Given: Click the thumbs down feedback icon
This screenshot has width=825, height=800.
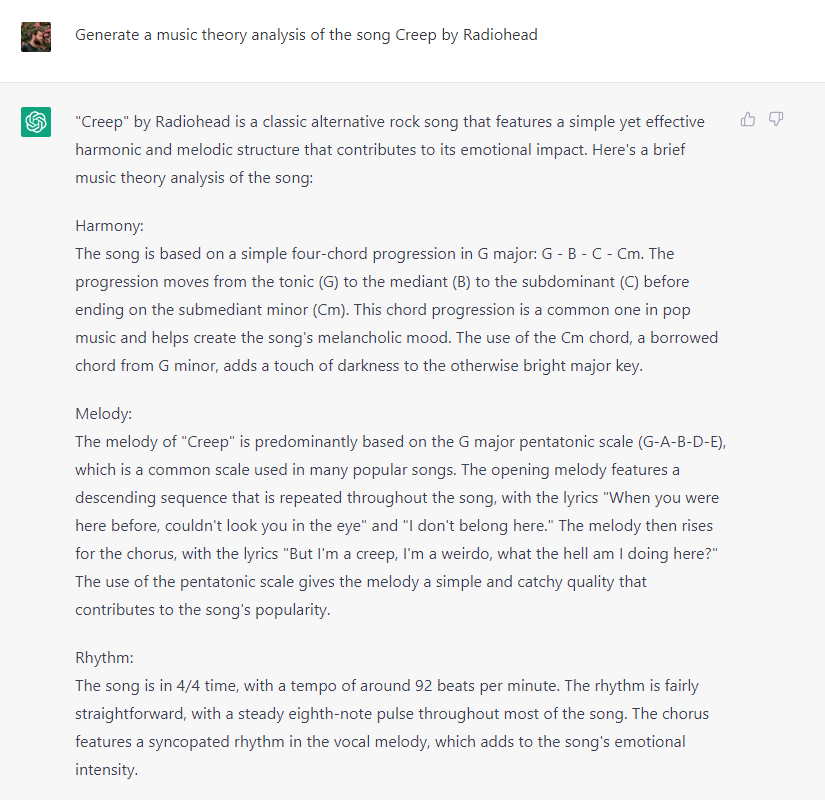Looking at the screenshot, I should click(776, 119).
